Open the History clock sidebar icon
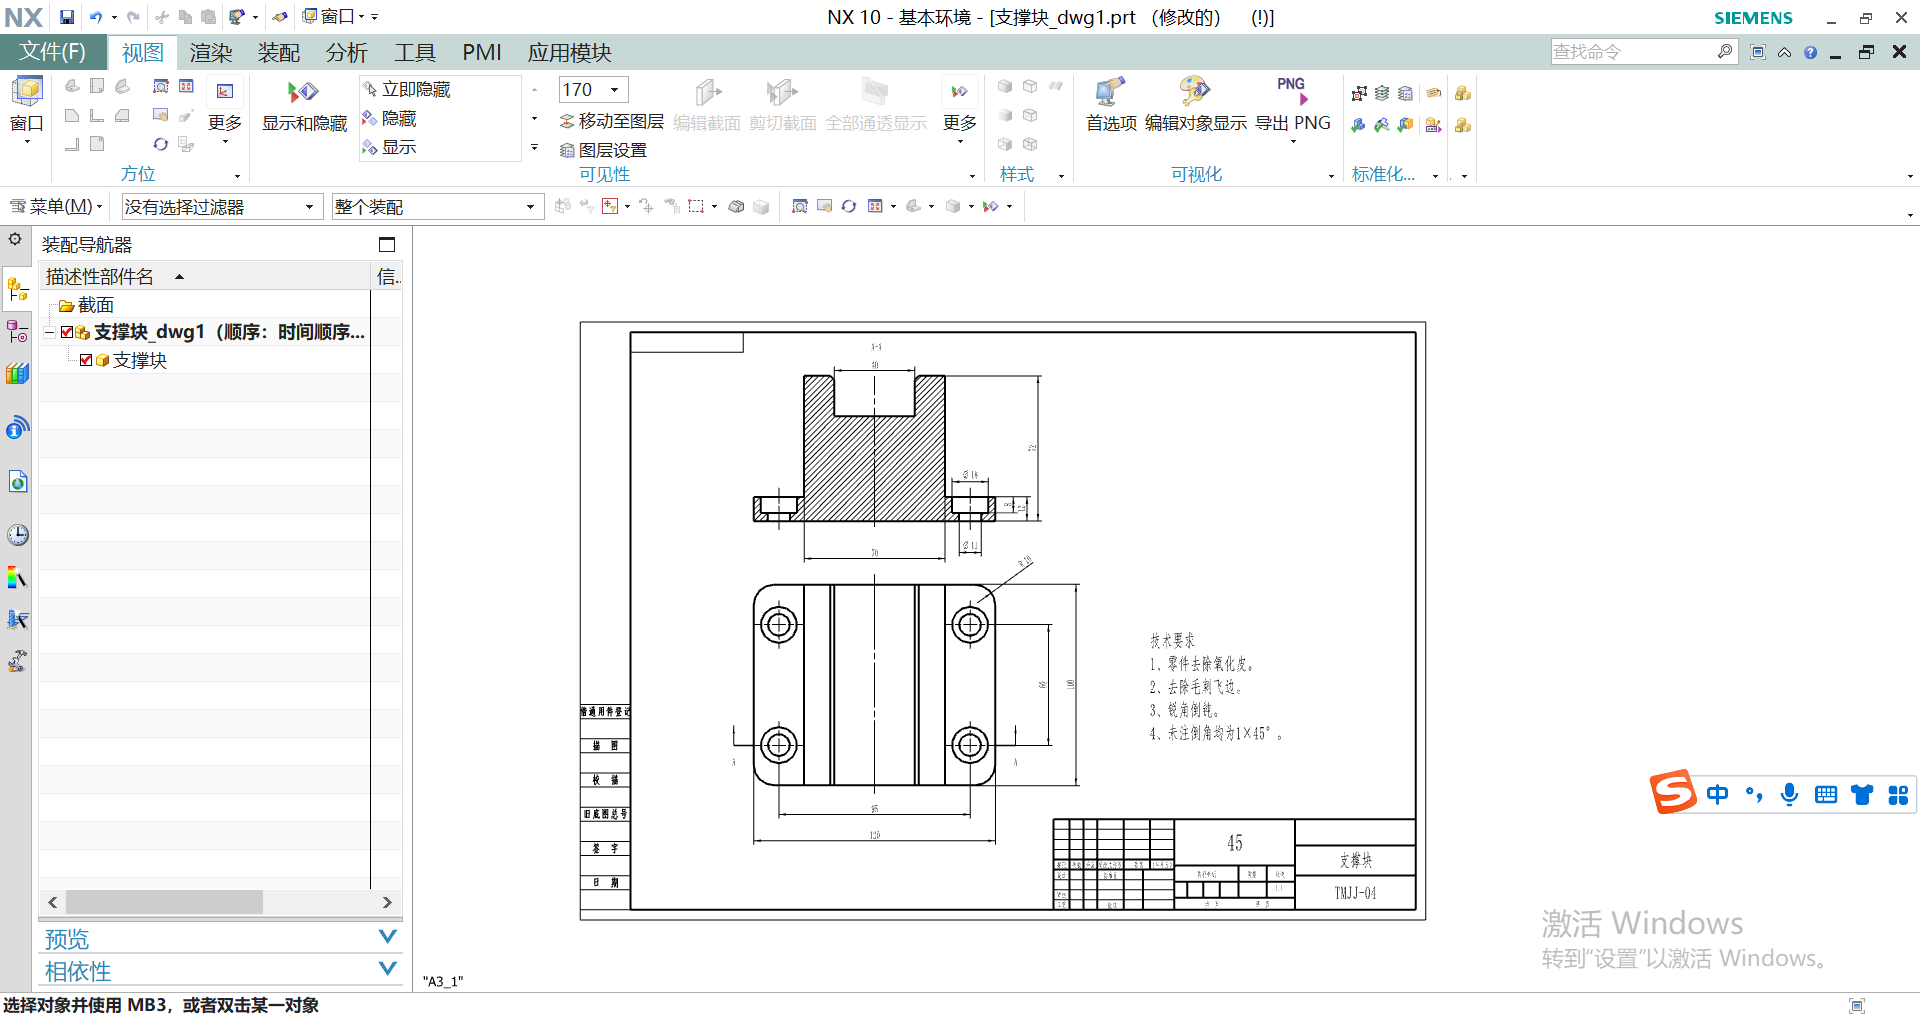This screenshot has width=1920, height=1017. 17,534
